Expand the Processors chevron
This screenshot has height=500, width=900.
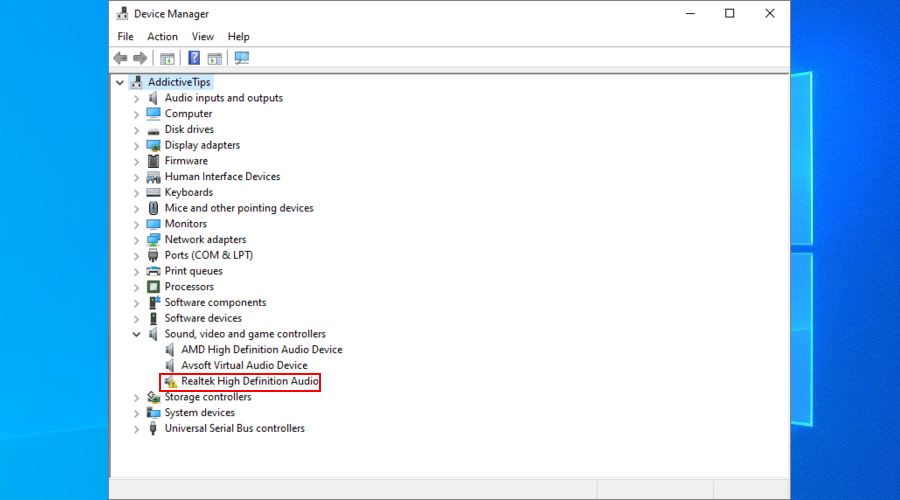click(136, 287)
